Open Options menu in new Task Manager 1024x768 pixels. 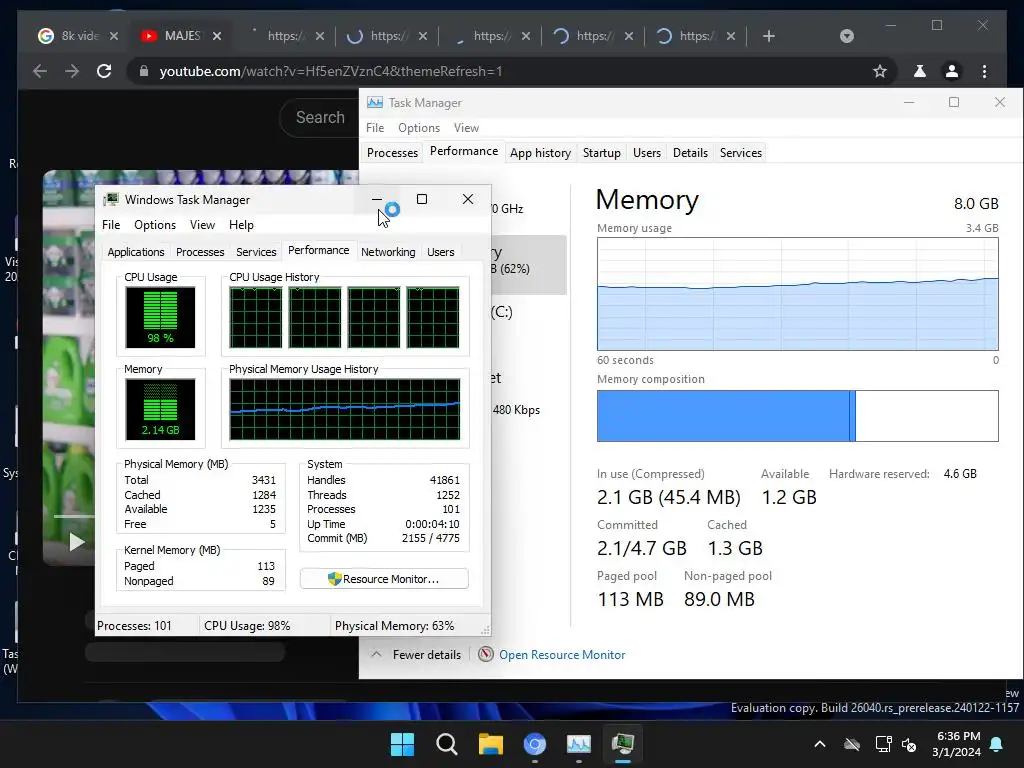coord(419,128)
